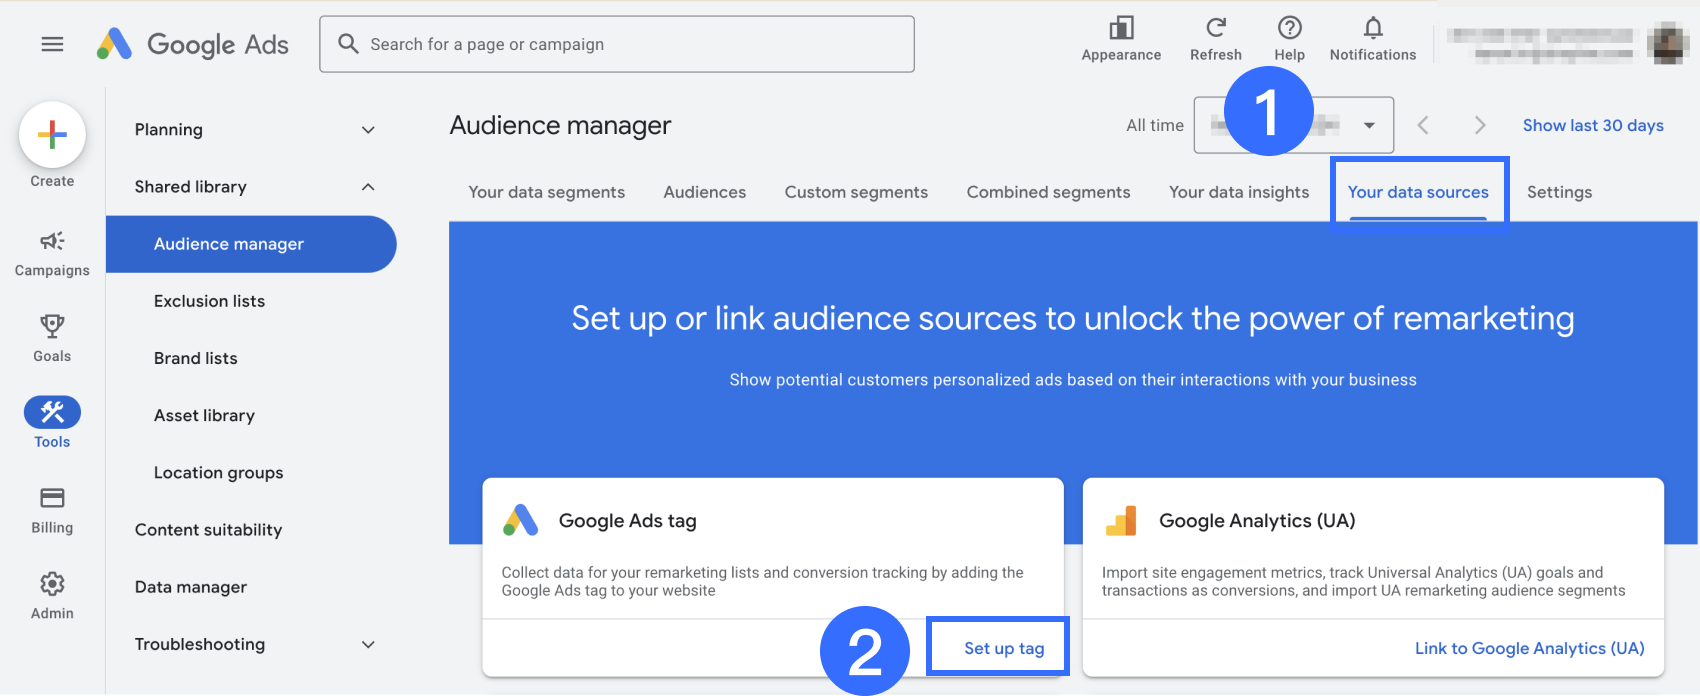Viewport: 1700px width, 696px height.
Task: Click Show last 30 days link
Action: (x=1593, y=125)
